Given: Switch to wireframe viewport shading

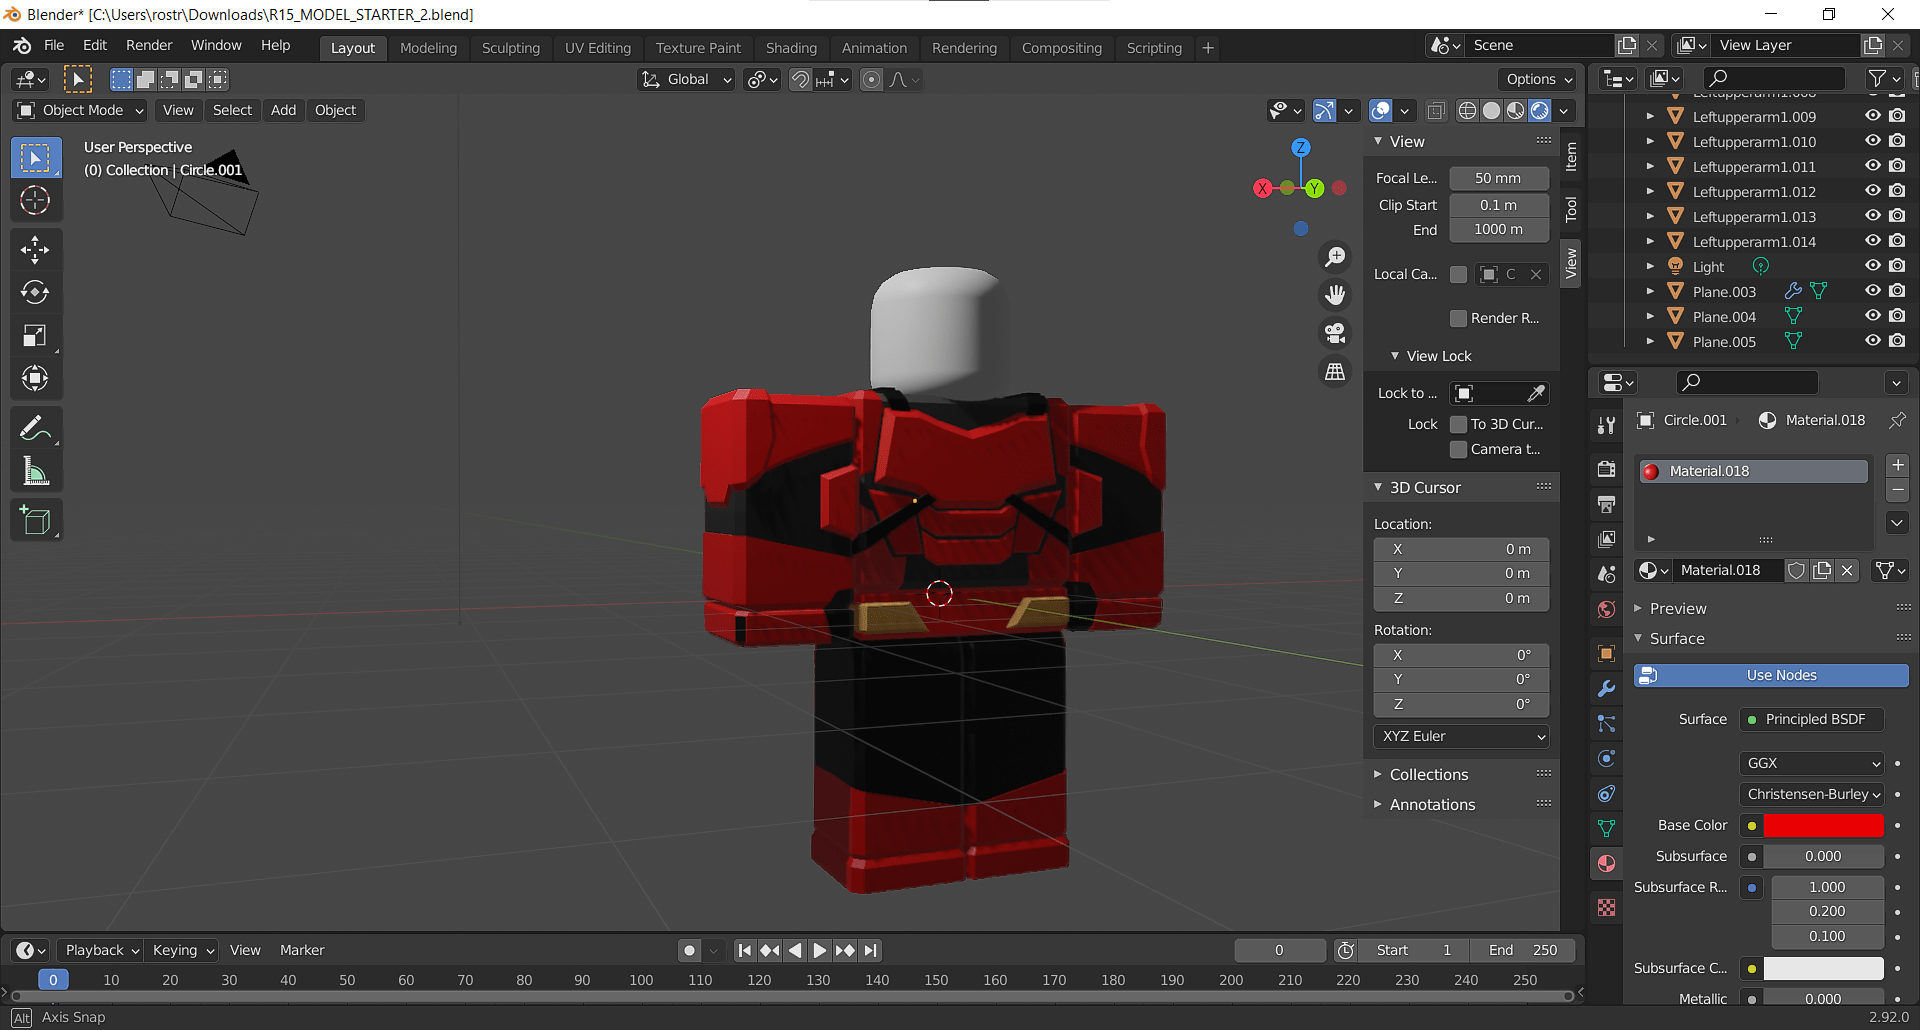Looking at the screenshot, I should click(1467, 110).
